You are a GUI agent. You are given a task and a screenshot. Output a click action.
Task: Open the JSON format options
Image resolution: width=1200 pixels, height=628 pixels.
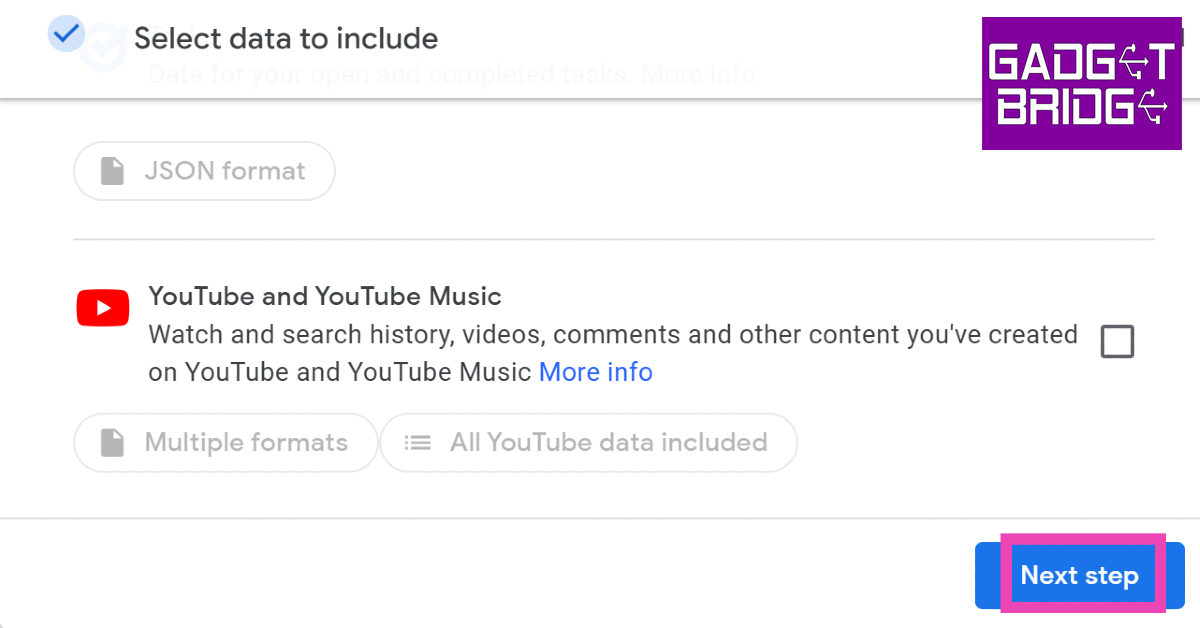[x=204, y=171]
